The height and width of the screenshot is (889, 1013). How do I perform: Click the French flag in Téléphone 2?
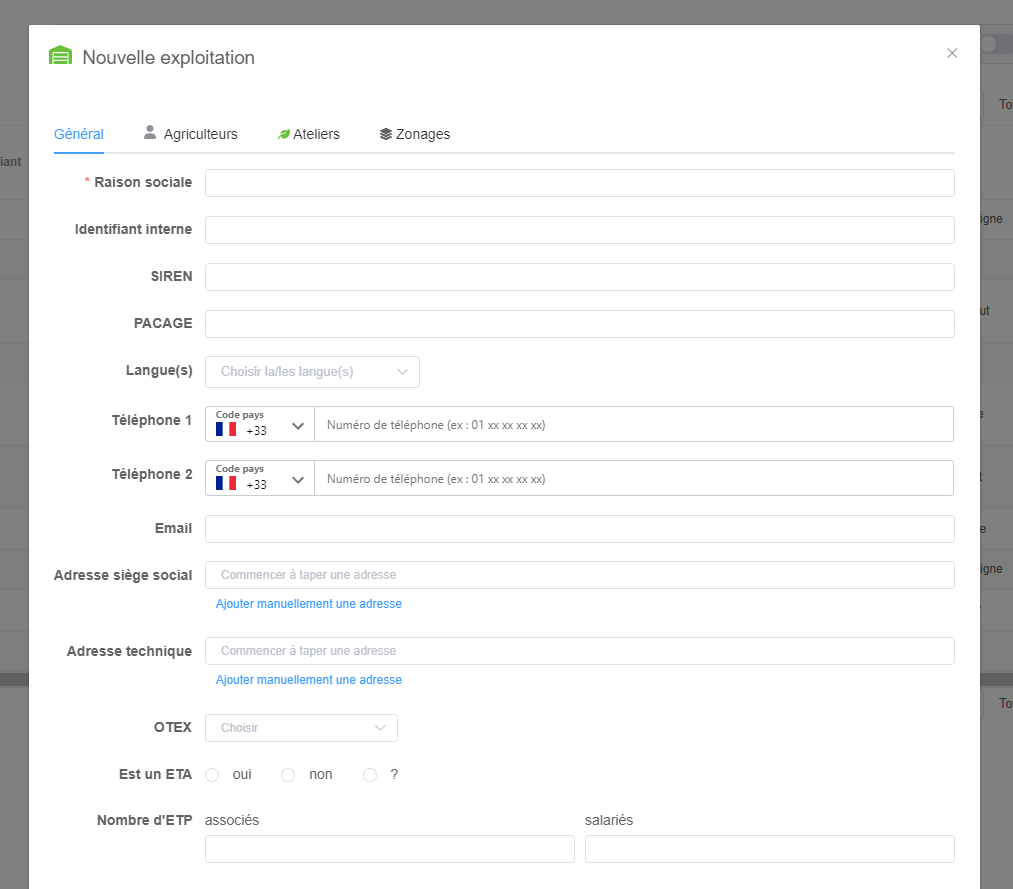click(226, 483)
